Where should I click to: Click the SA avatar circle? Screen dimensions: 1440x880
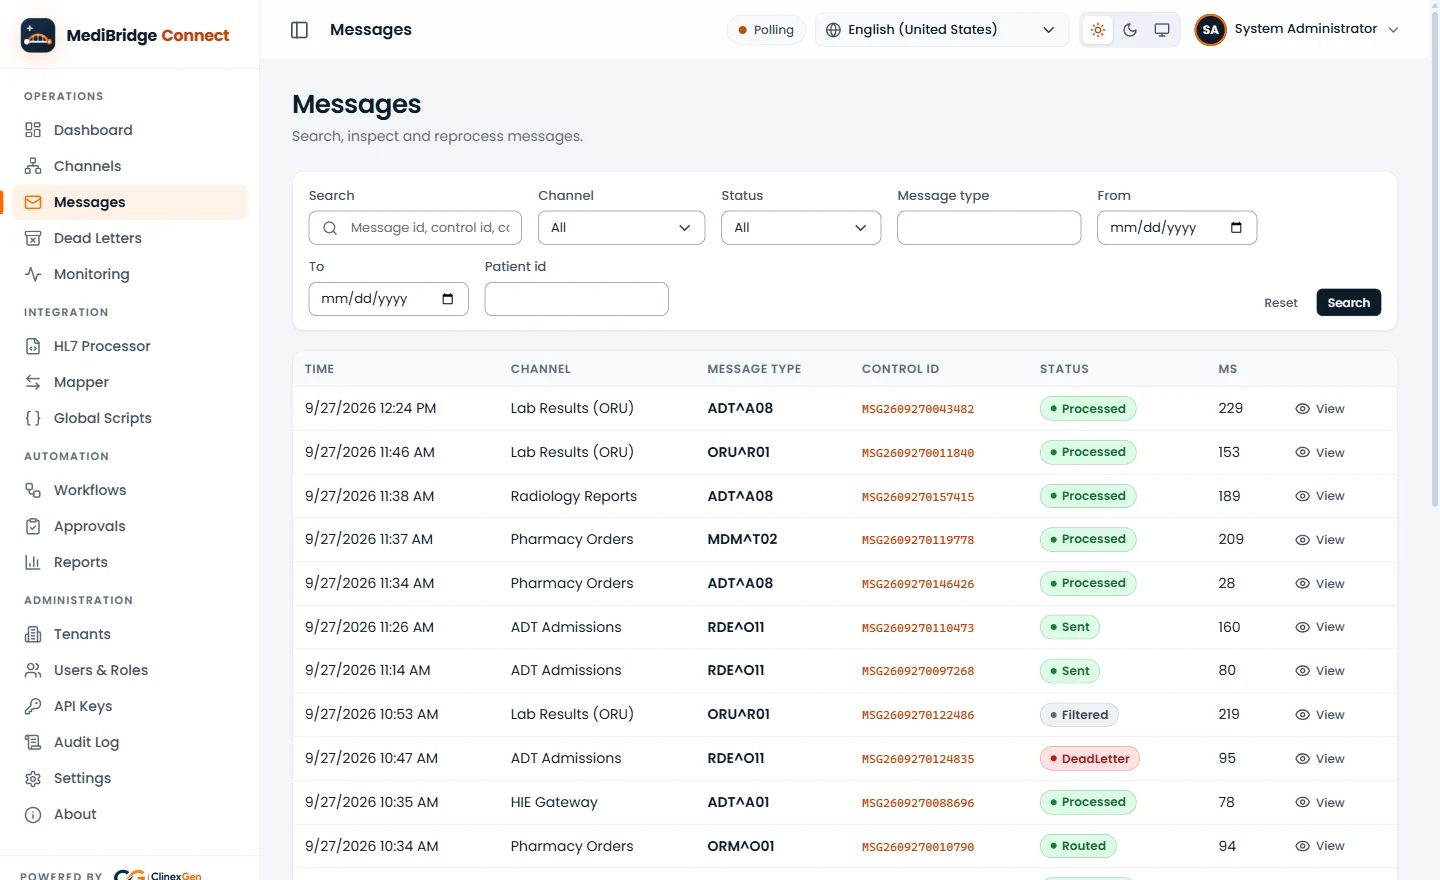[x=1210, y=30]
